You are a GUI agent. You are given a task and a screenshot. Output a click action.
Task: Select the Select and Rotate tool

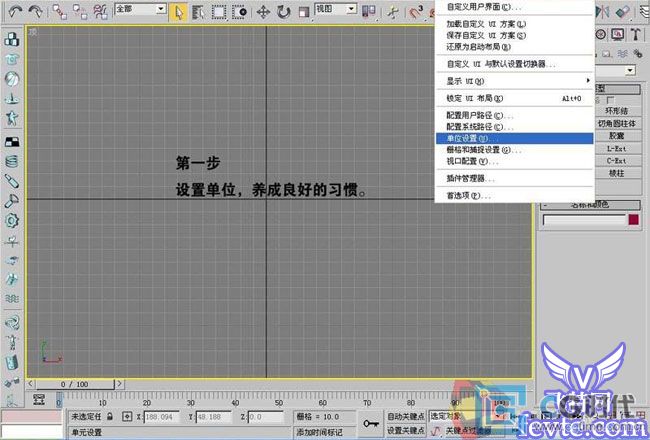coord(284,12)
